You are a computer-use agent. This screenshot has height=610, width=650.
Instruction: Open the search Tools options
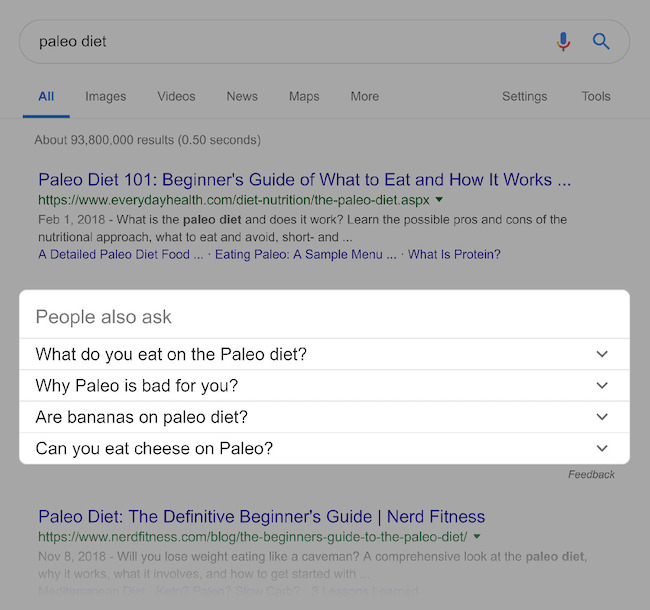(x=596, y=97)
